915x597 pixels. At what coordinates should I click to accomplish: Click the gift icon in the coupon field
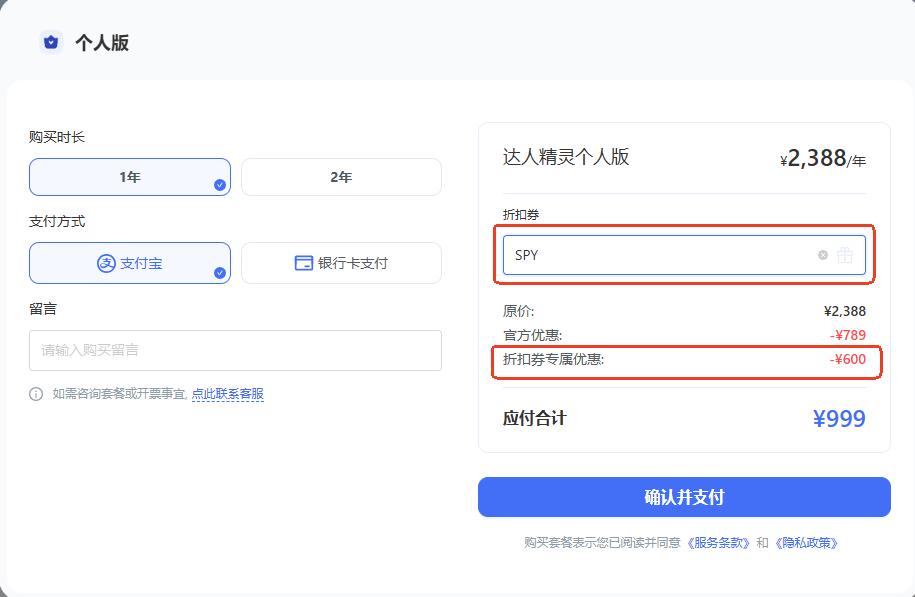pos(846,255)
